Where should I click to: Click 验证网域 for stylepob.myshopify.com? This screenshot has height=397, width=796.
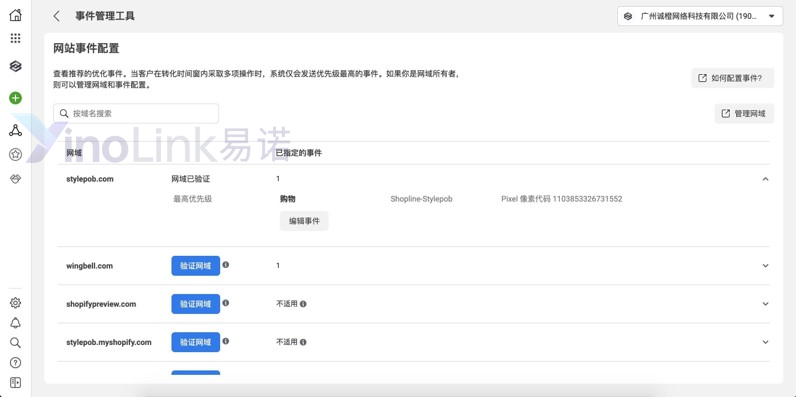point(195,342)
